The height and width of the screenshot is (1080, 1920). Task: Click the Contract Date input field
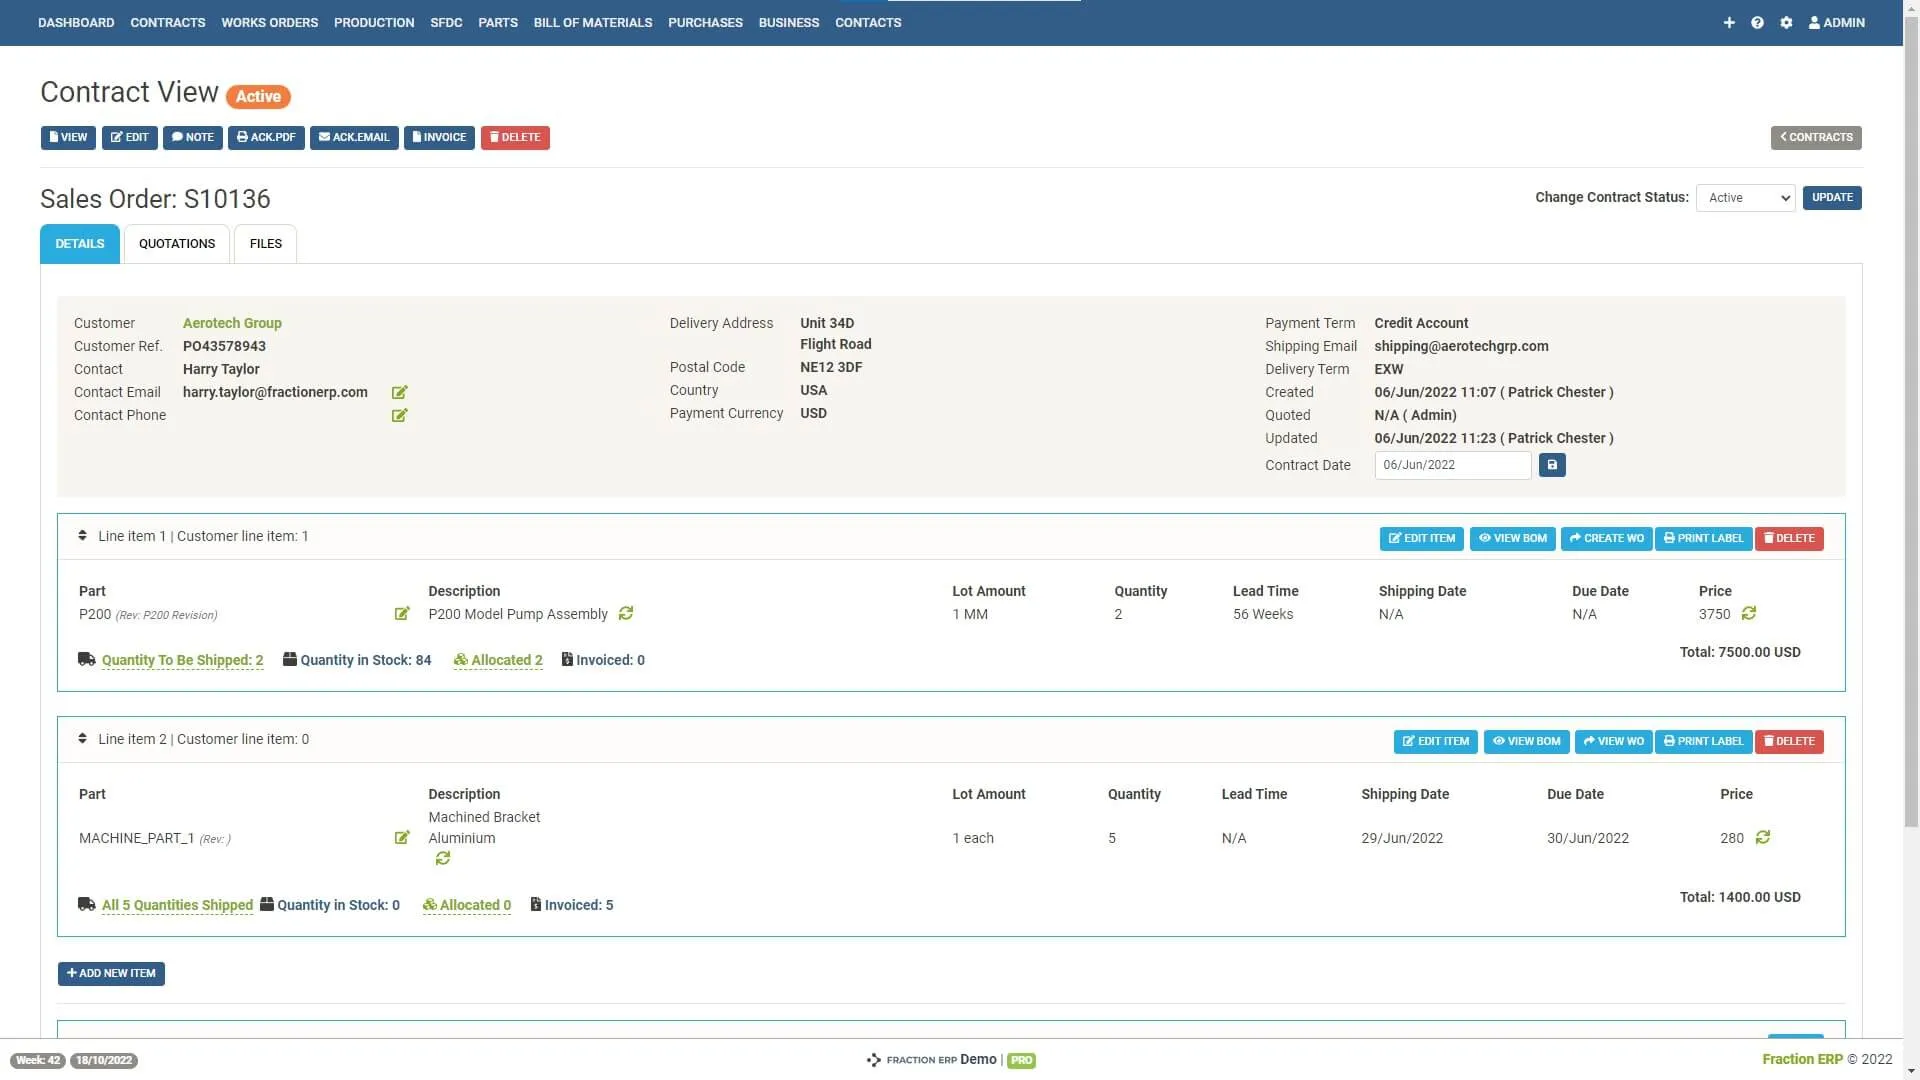1452,465
